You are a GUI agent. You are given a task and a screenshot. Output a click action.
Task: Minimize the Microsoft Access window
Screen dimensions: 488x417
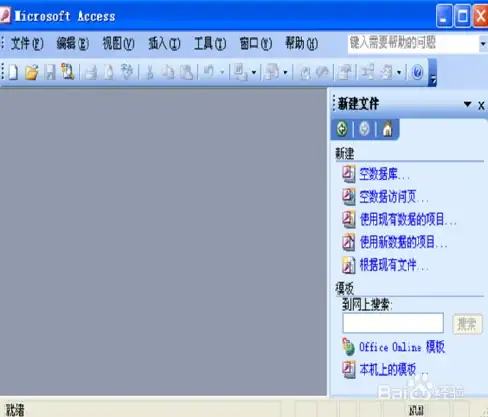(x=444, y=15)
